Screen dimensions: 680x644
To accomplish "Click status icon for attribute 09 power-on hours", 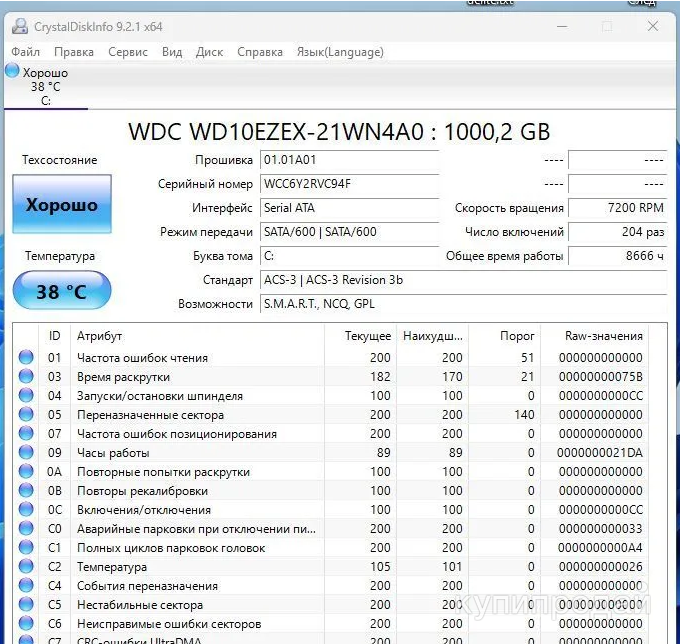I will click(26, 453).
